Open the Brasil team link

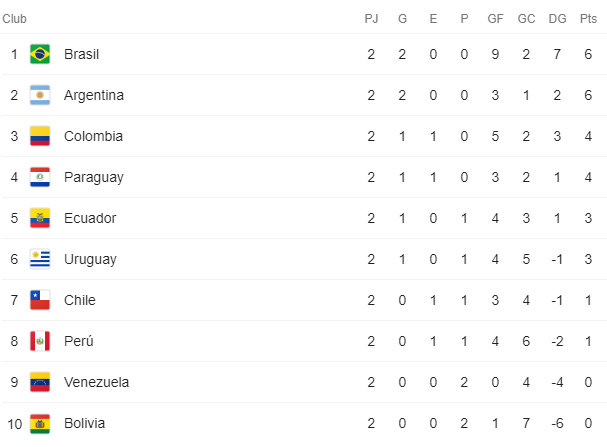82,54
